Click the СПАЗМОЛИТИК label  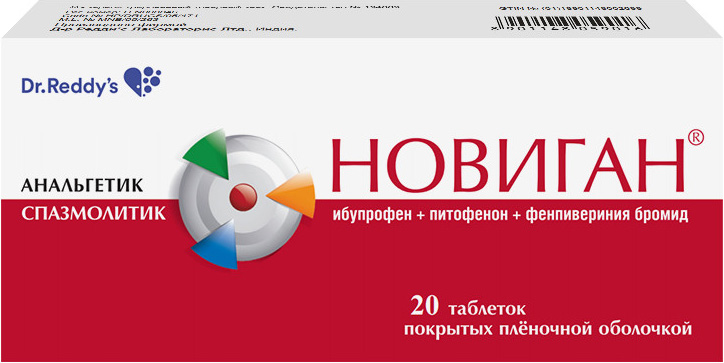(94, 213)
